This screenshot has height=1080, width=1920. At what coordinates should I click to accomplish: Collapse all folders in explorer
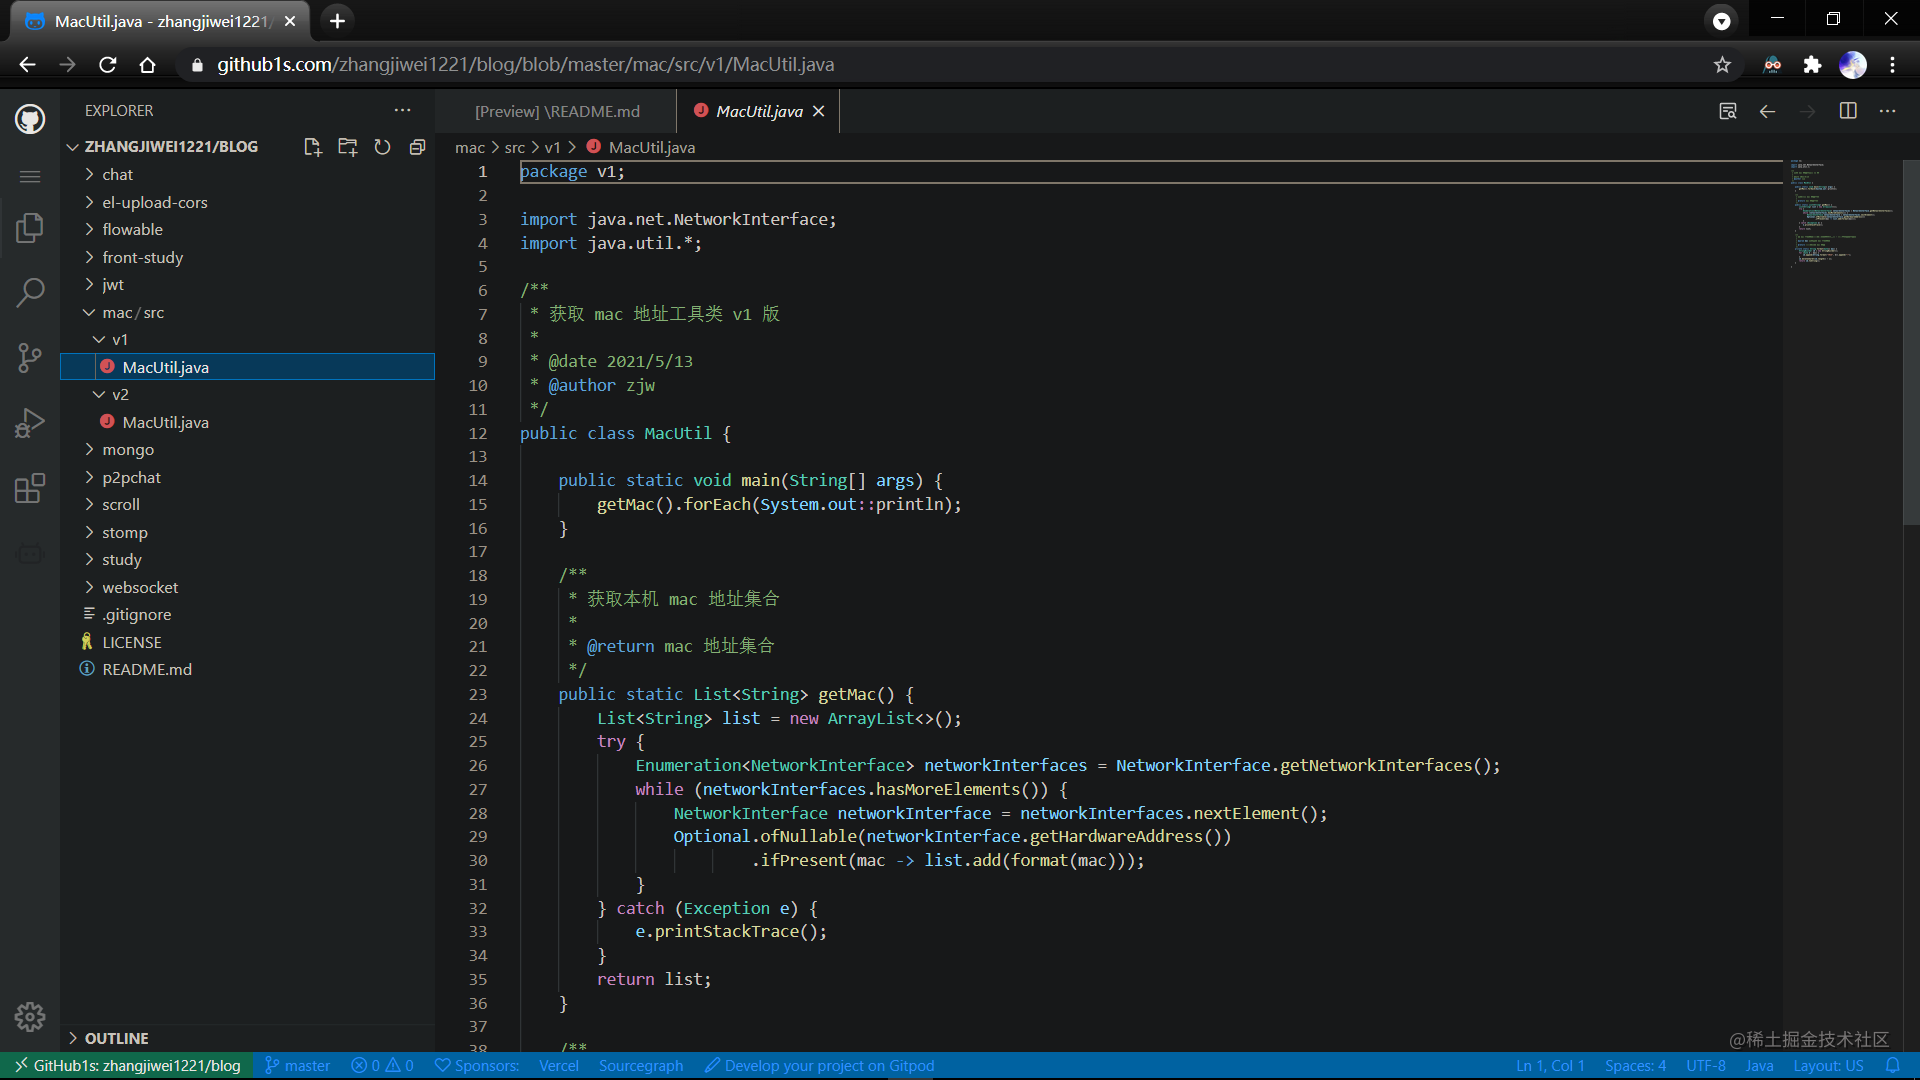(x=418, y=147)
